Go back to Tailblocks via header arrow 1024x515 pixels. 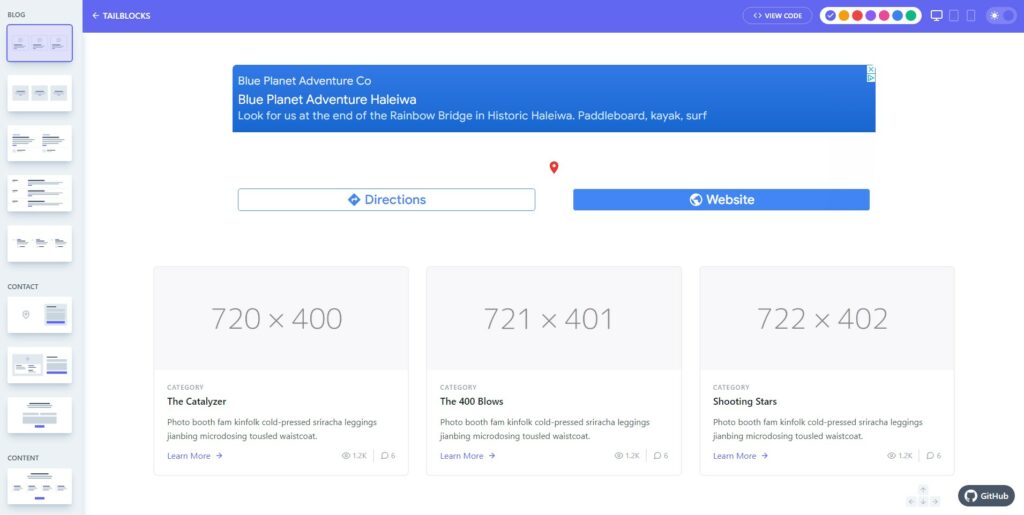pos(121,16)
